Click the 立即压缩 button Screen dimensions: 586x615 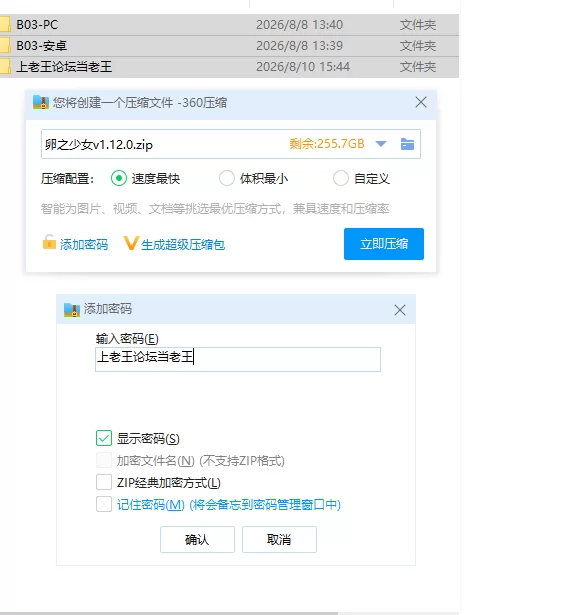(384, 244)
